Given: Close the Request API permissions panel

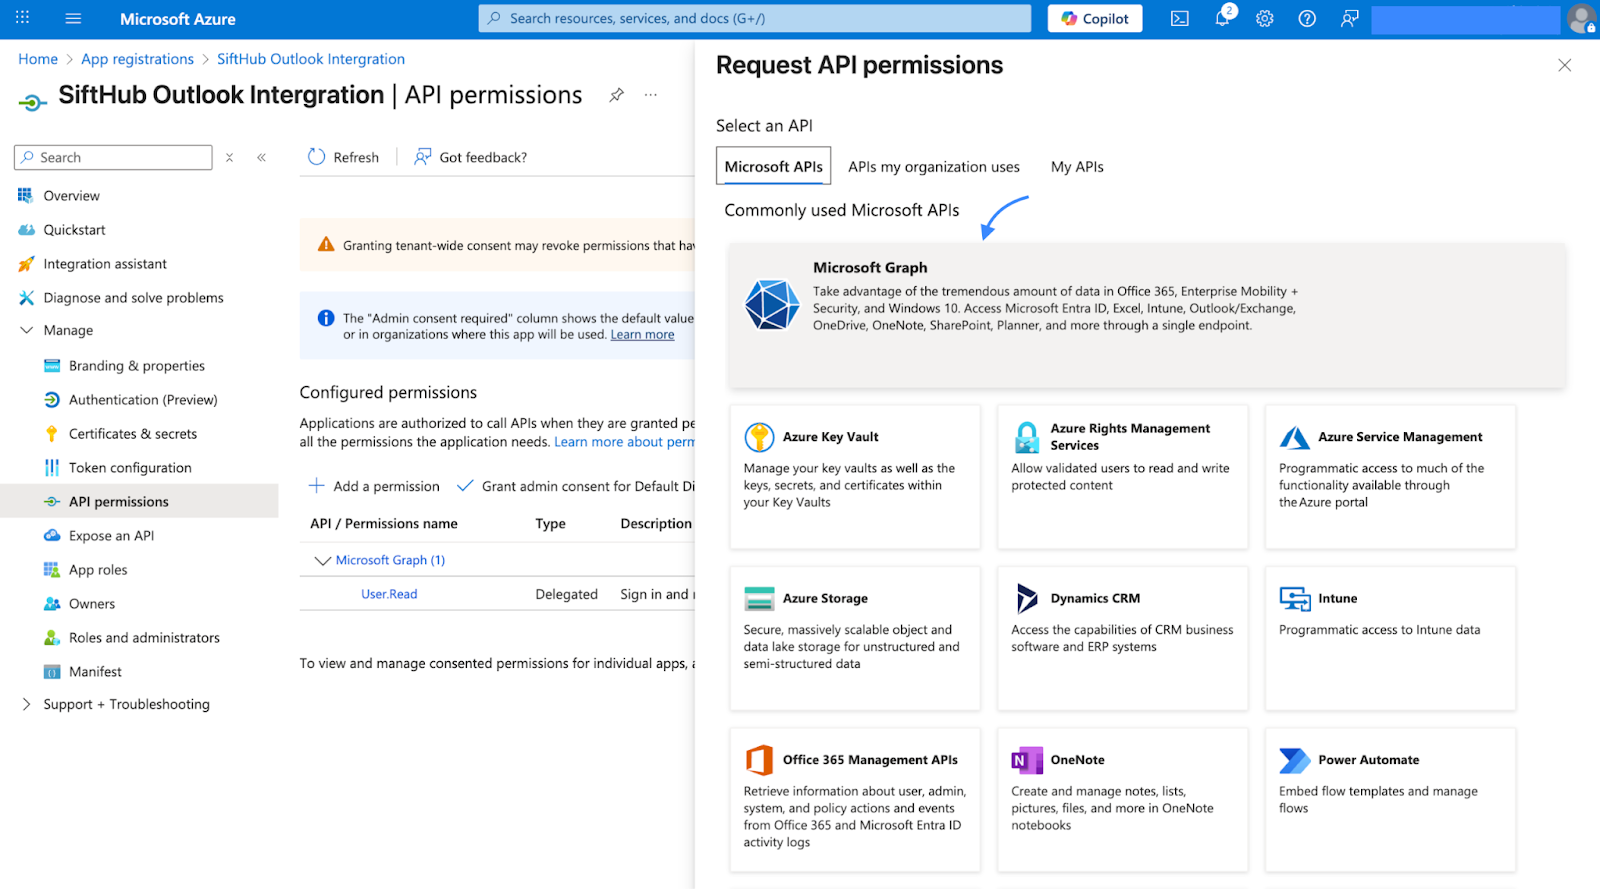Looking at the screenshot, I should pyautogui.click(x=1564, y=66).
